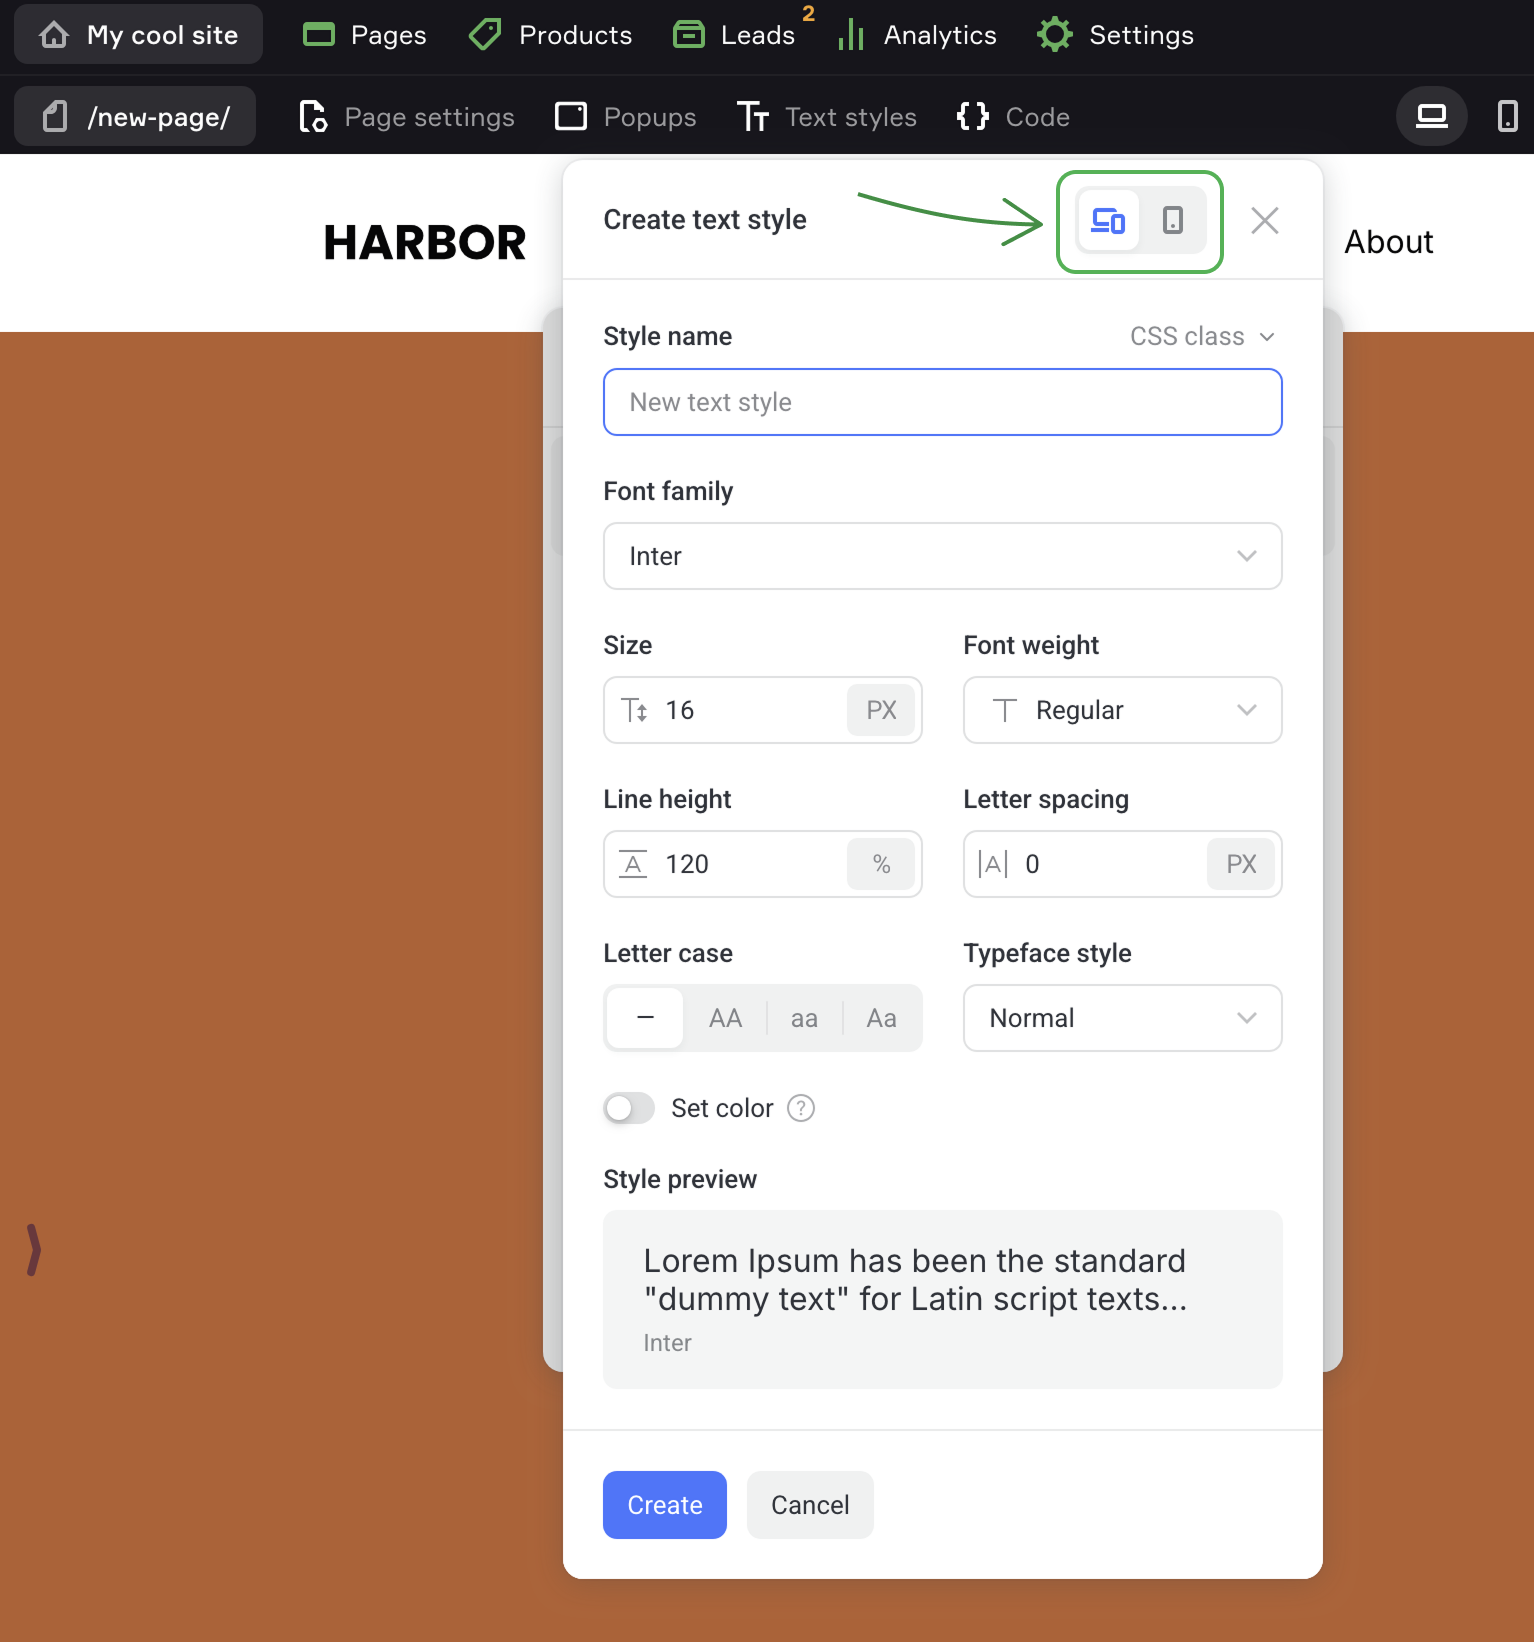Switch dialog to desktop device view icon
Screen dimensions: 1534x1642
pos(1108,220)
